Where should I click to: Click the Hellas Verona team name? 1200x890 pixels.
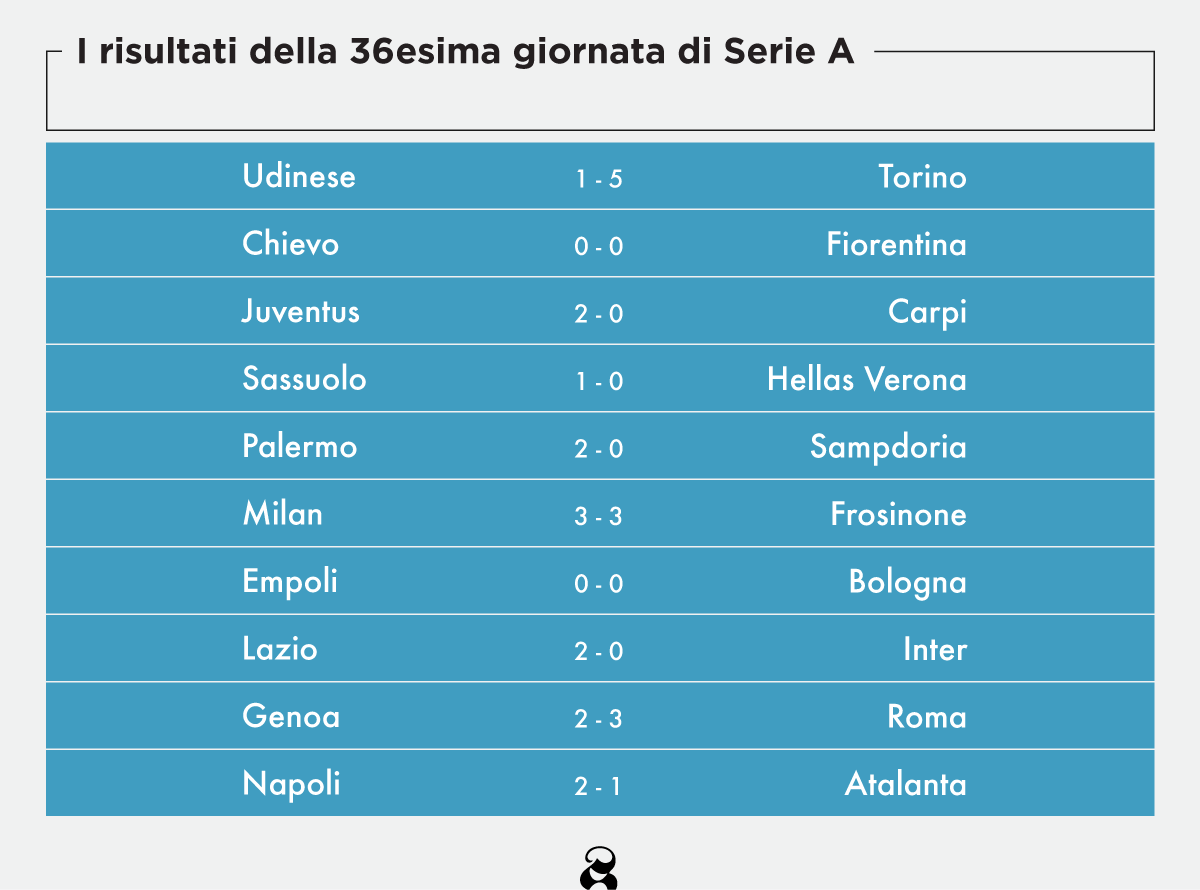click(x=866, y=379)
